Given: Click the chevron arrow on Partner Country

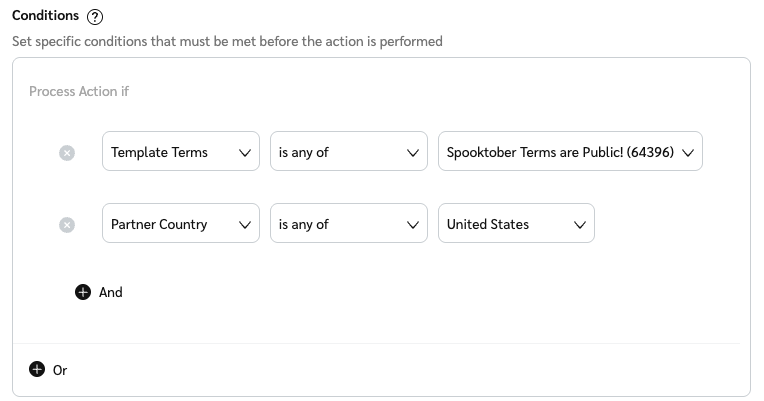Looking at the screenshot, I should point(245,225).
